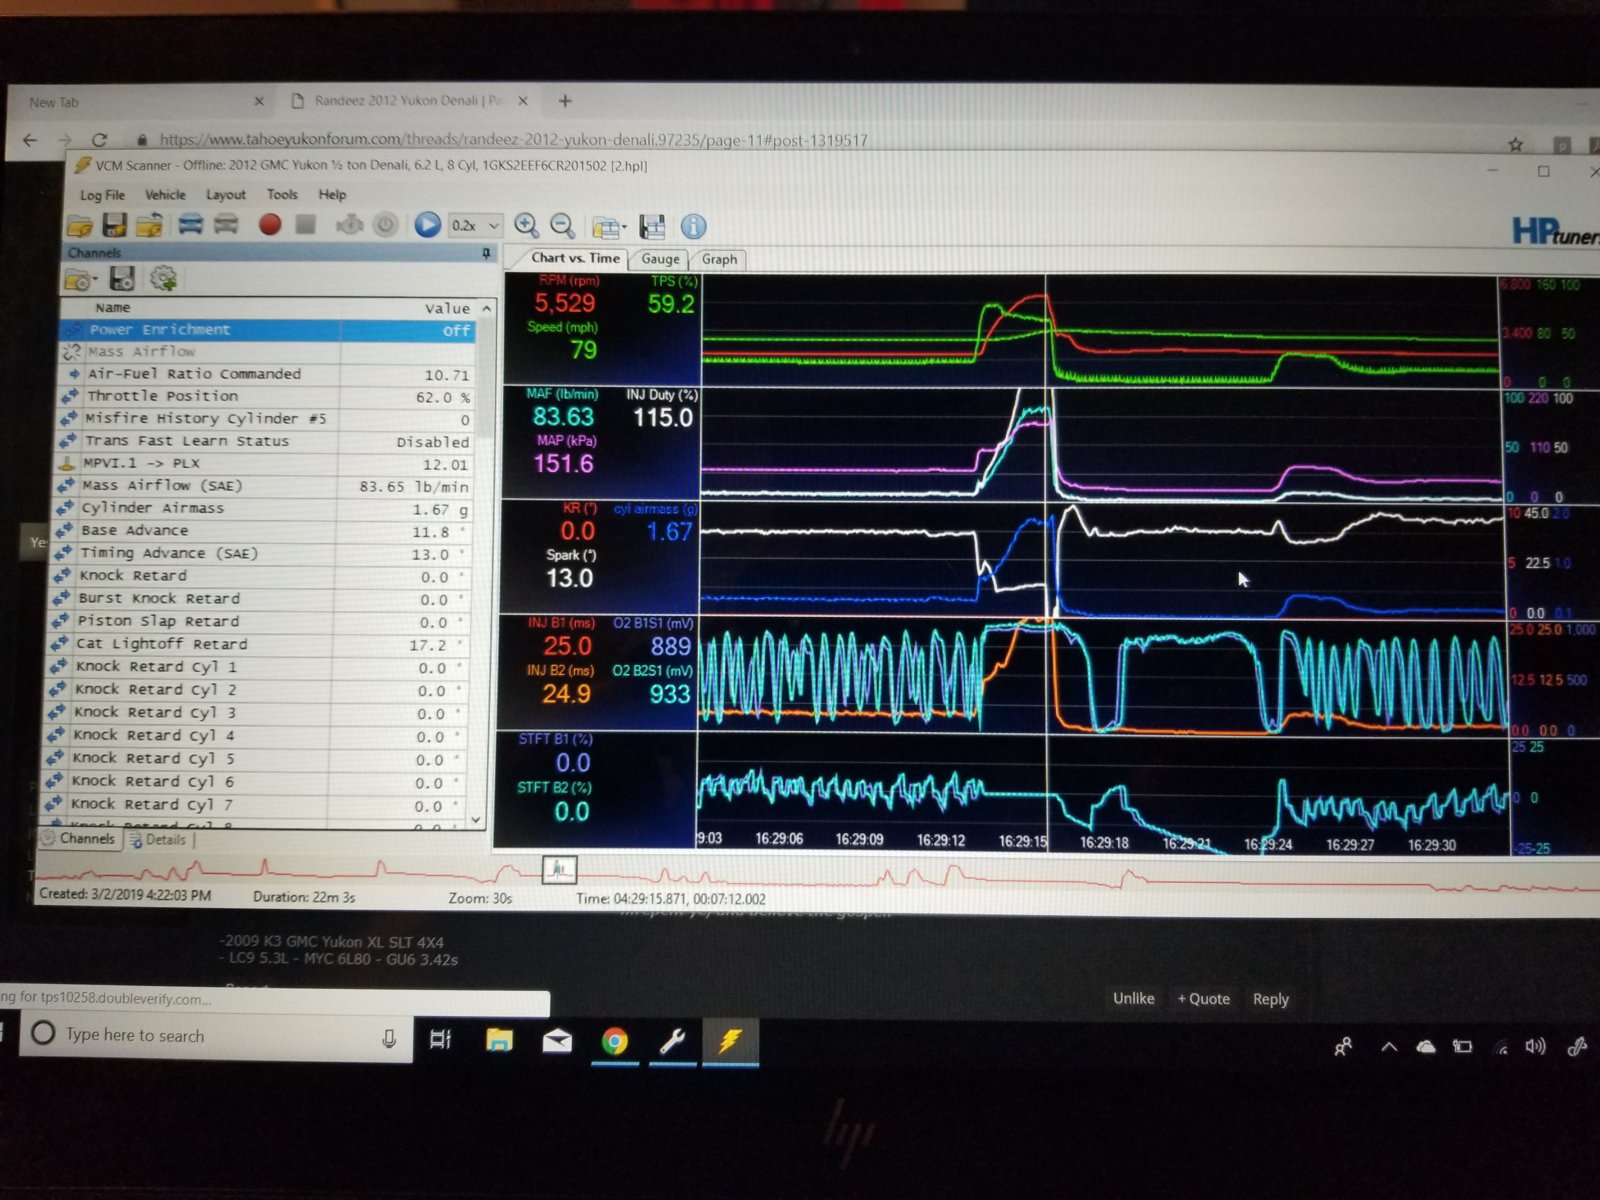Click the engine diagnostics icon in toolbar

[349, 225]
